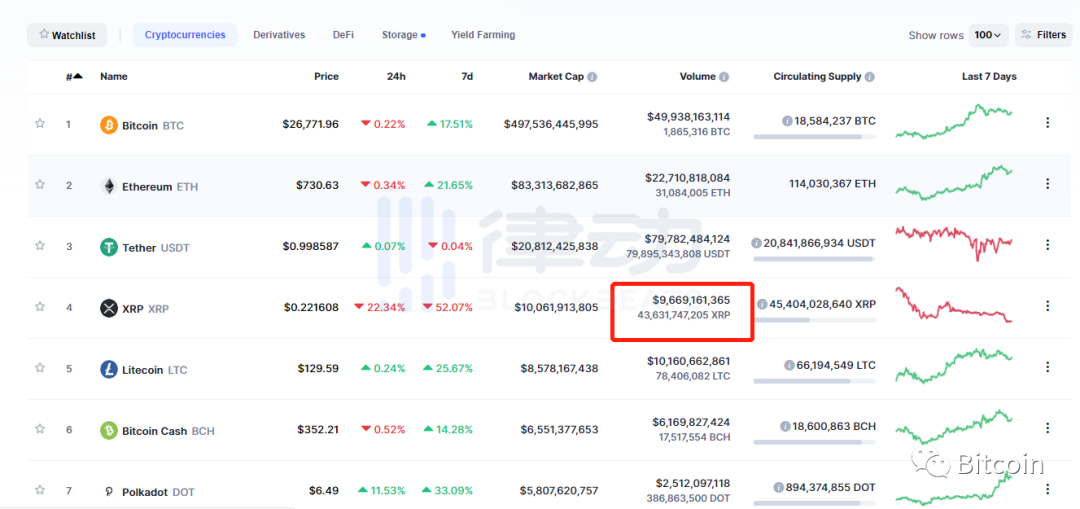The image size is (1080, 509).
Task: Click the Market Cap info icon
Action: (x=592, y=77)
